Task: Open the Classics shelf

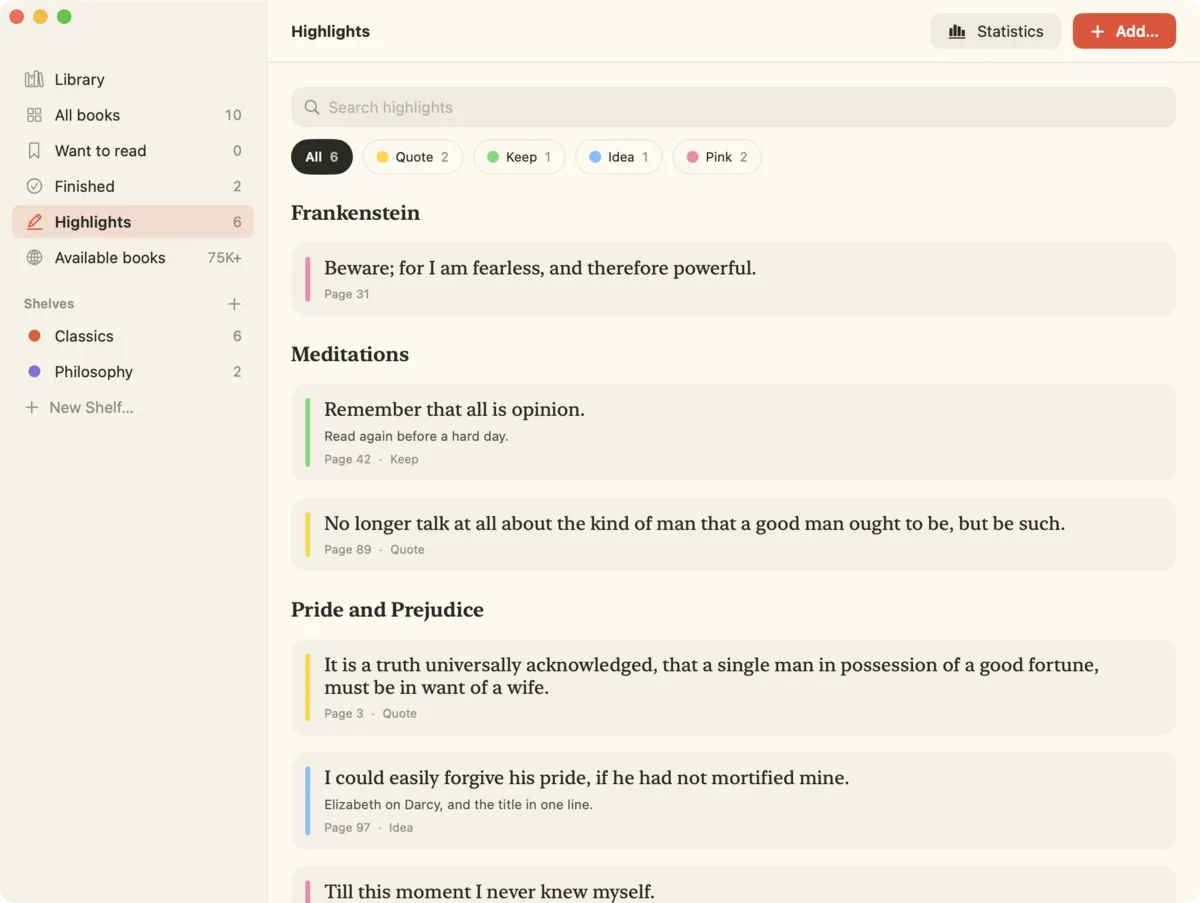Action: [x=133, y=336]
